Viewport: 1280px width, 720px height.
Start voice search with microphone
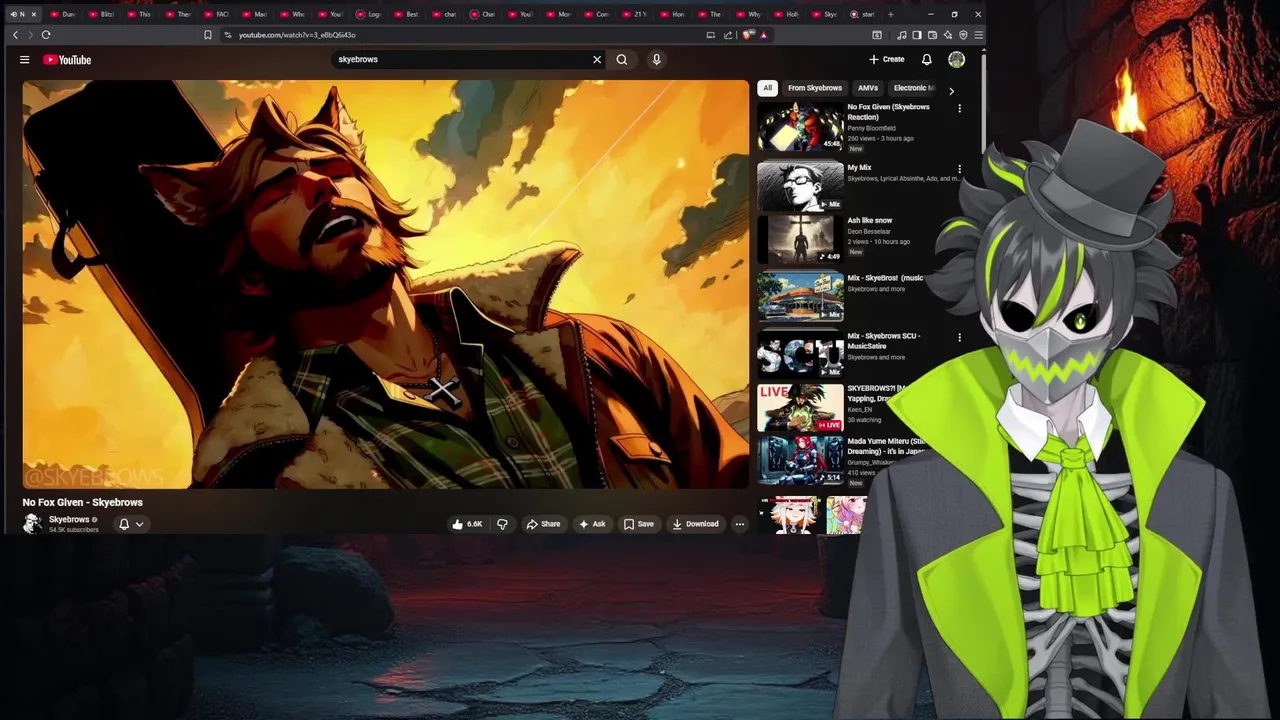[656, 59]
